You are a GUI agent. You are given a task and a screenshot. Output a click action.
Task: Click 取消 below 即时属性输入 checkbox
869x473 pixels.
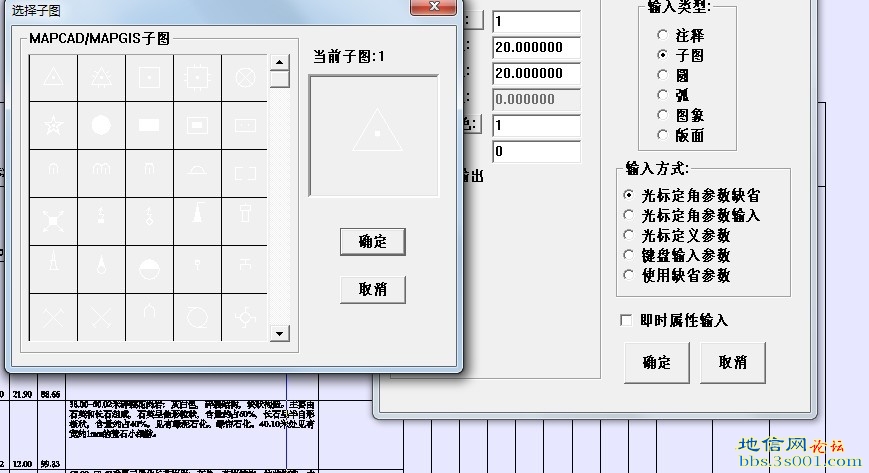[733, 363]
